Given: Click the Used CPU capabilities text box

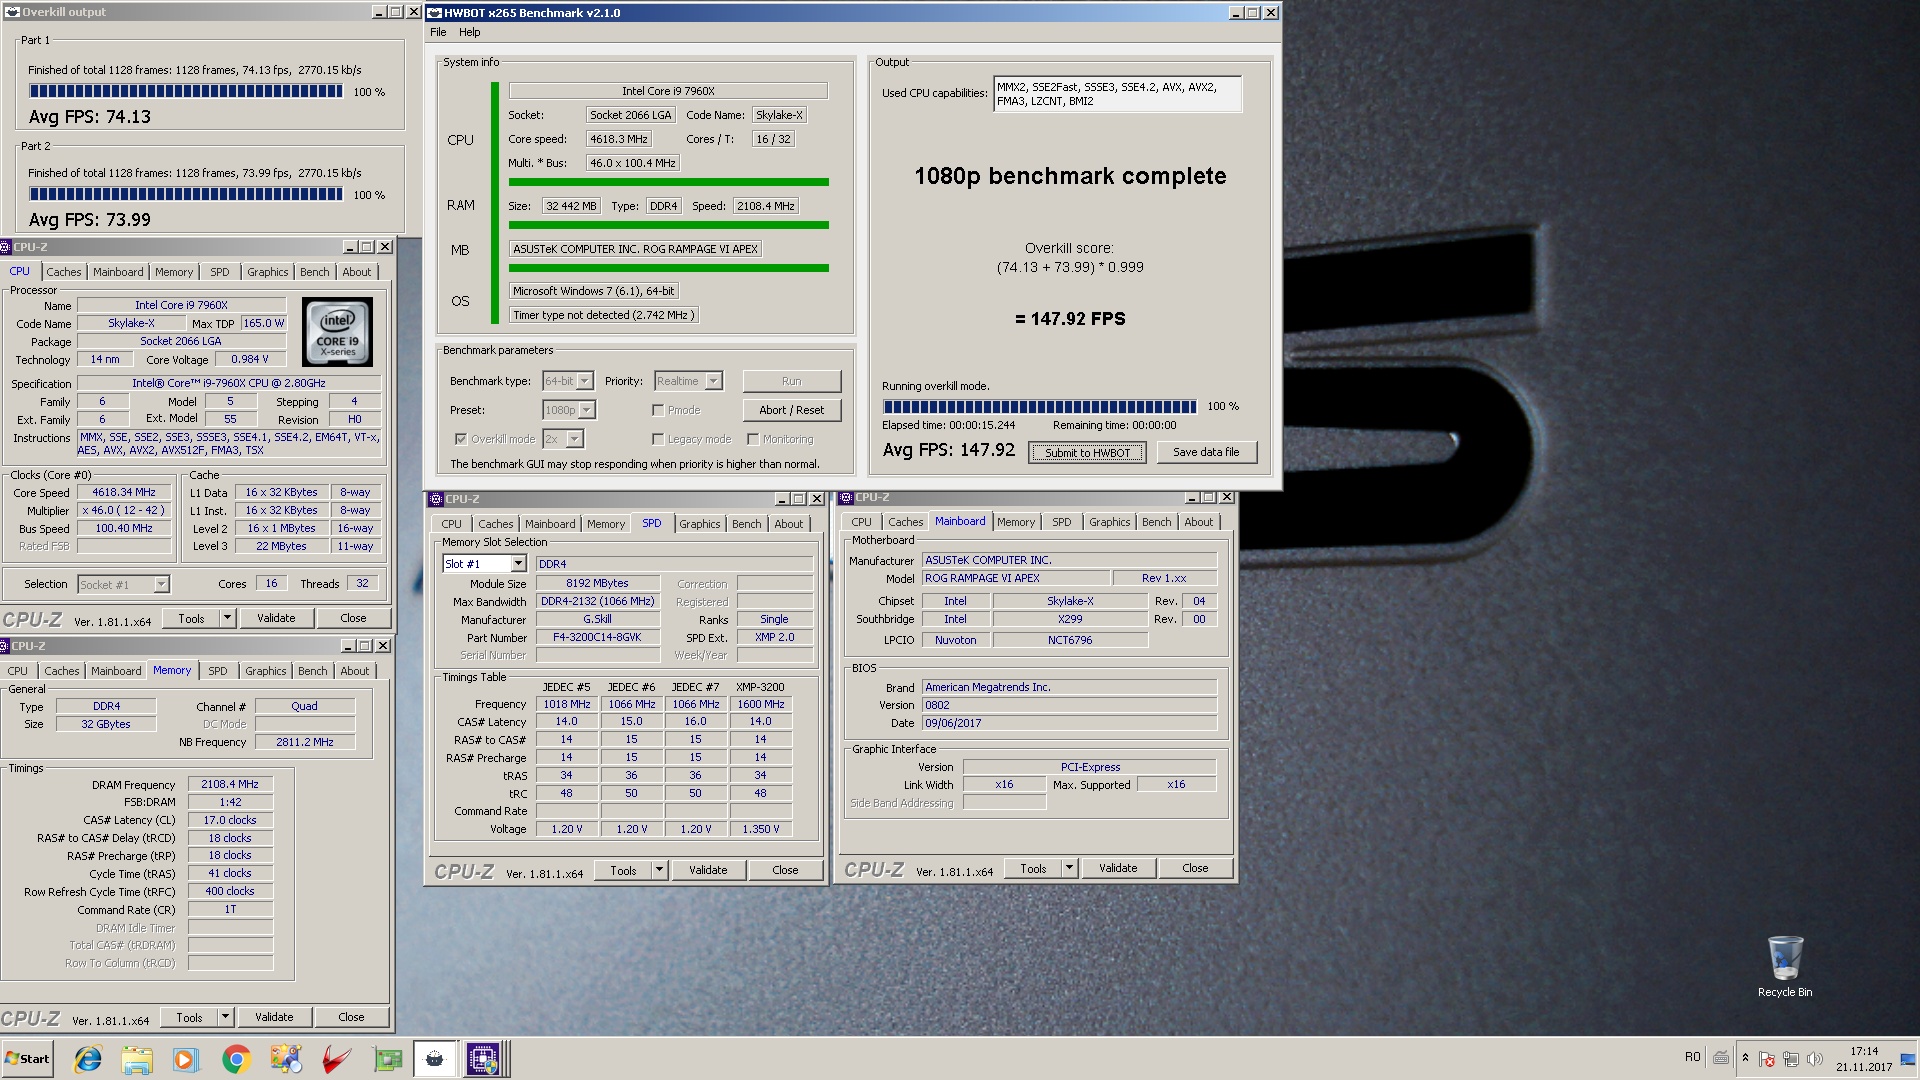Looking at the screenshot, I should pos(1118,94).
